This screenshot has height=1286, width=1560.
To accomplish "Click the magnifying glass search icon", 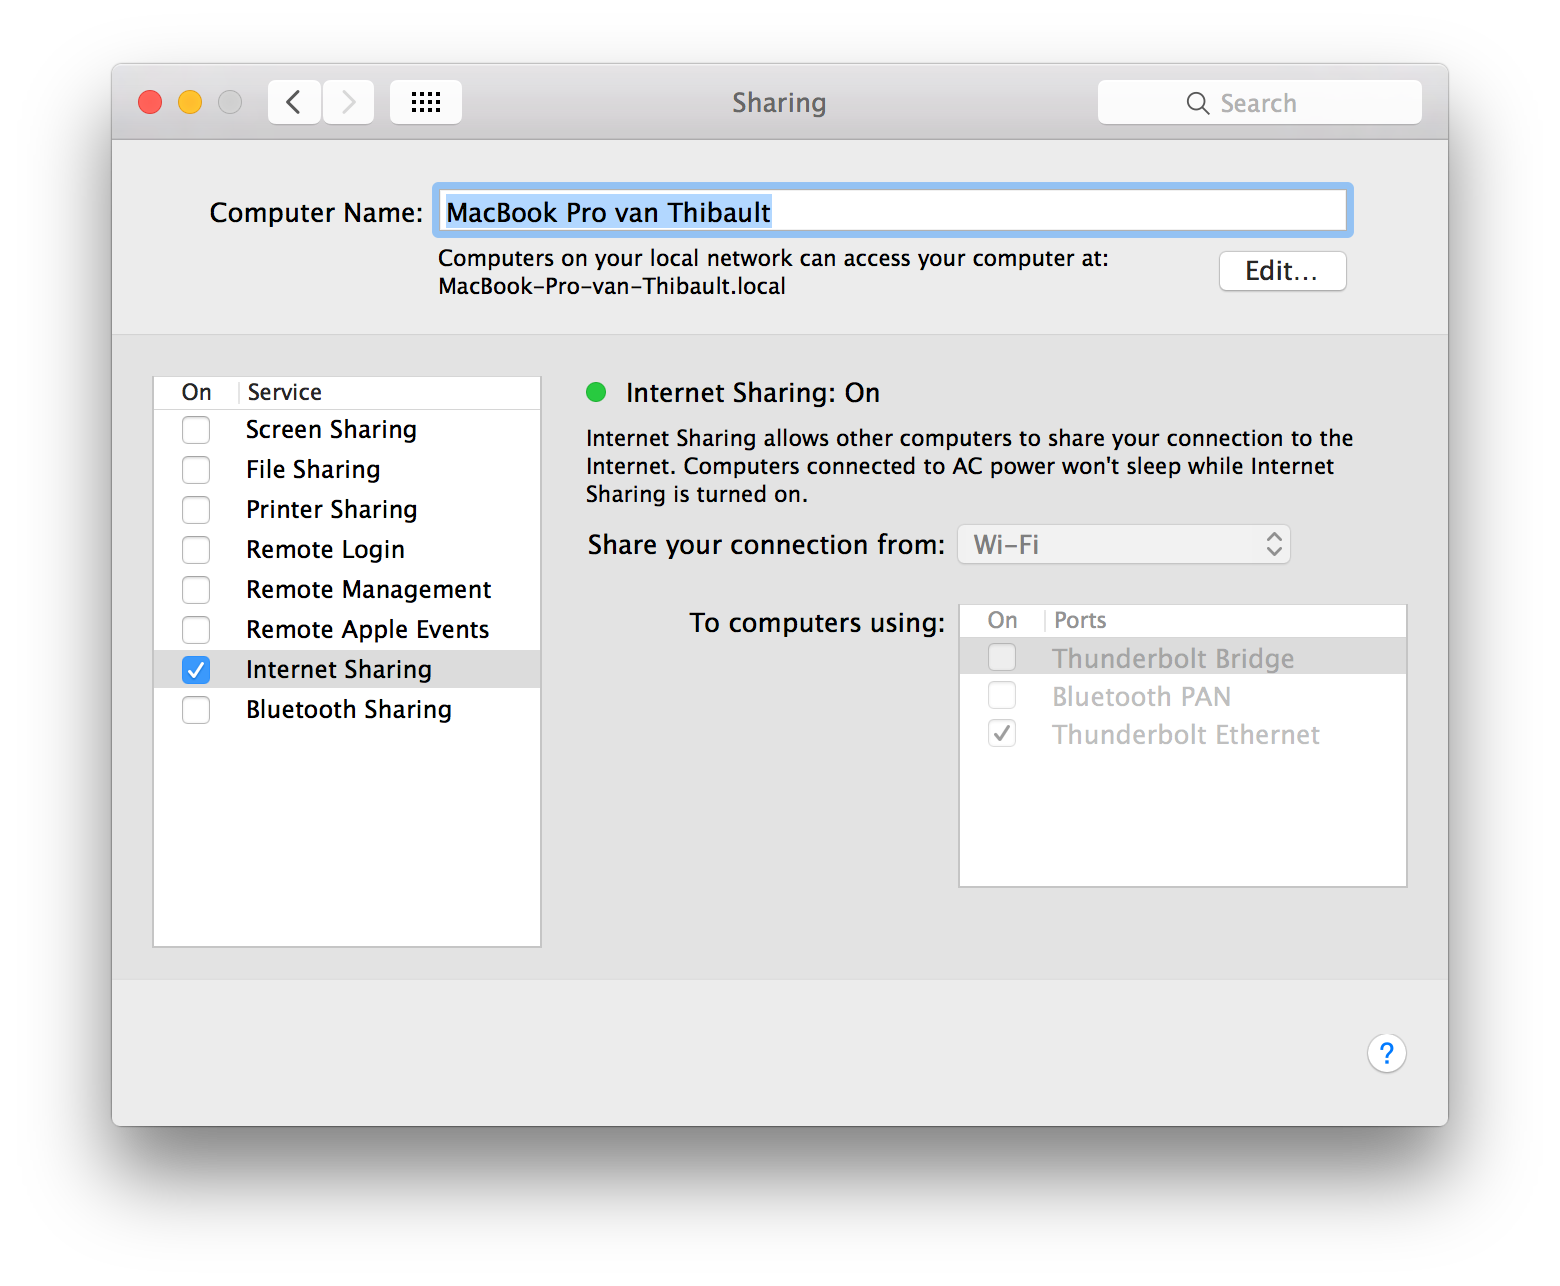I will pos(1197,103).
